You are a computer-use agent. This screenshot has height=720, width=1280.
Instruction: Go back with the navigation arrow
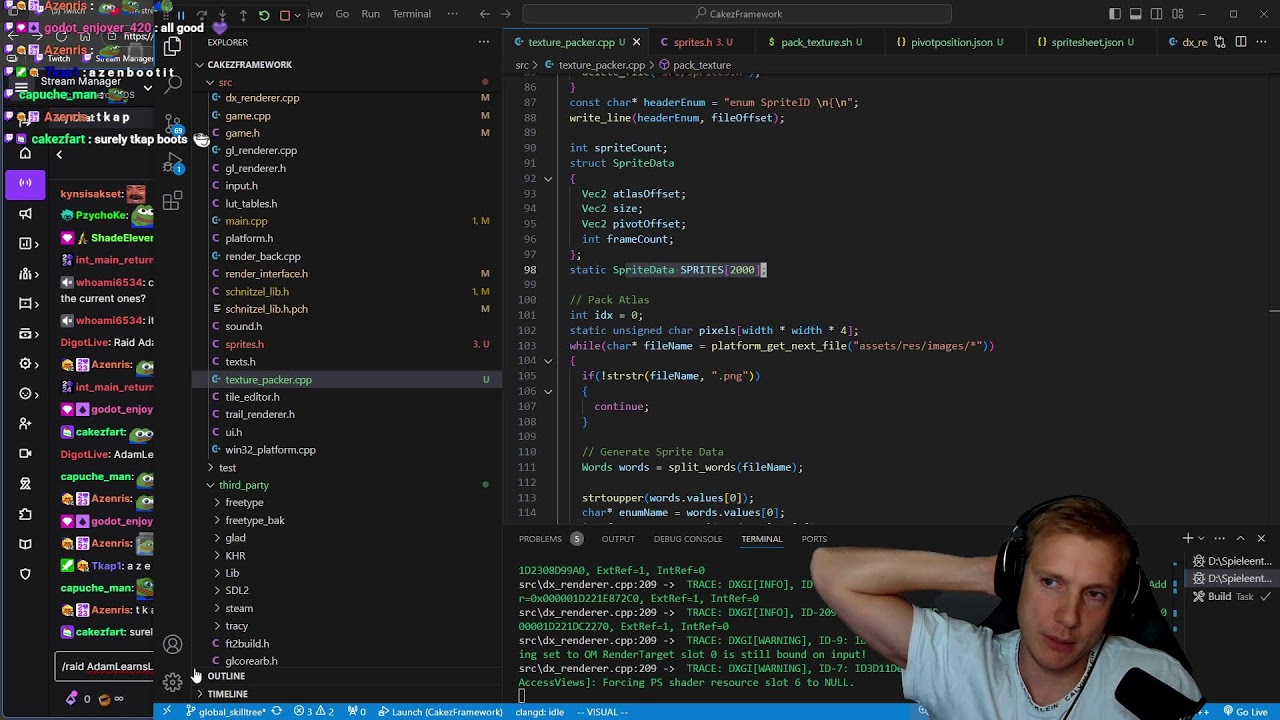tap(485, 14)
